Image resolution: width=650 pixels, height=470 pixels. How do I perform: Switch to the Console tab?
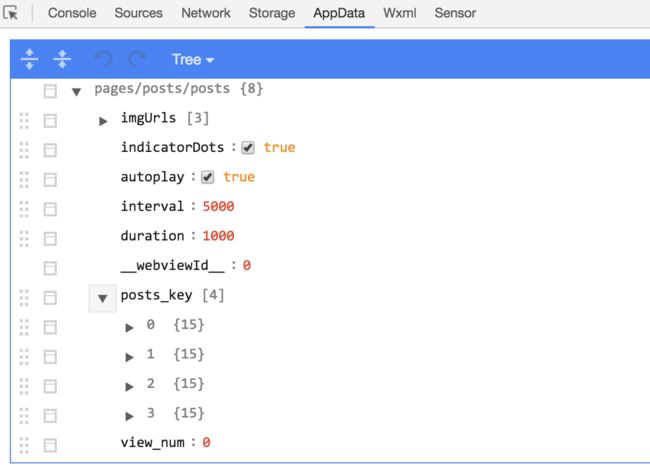[x=72, y=13]
